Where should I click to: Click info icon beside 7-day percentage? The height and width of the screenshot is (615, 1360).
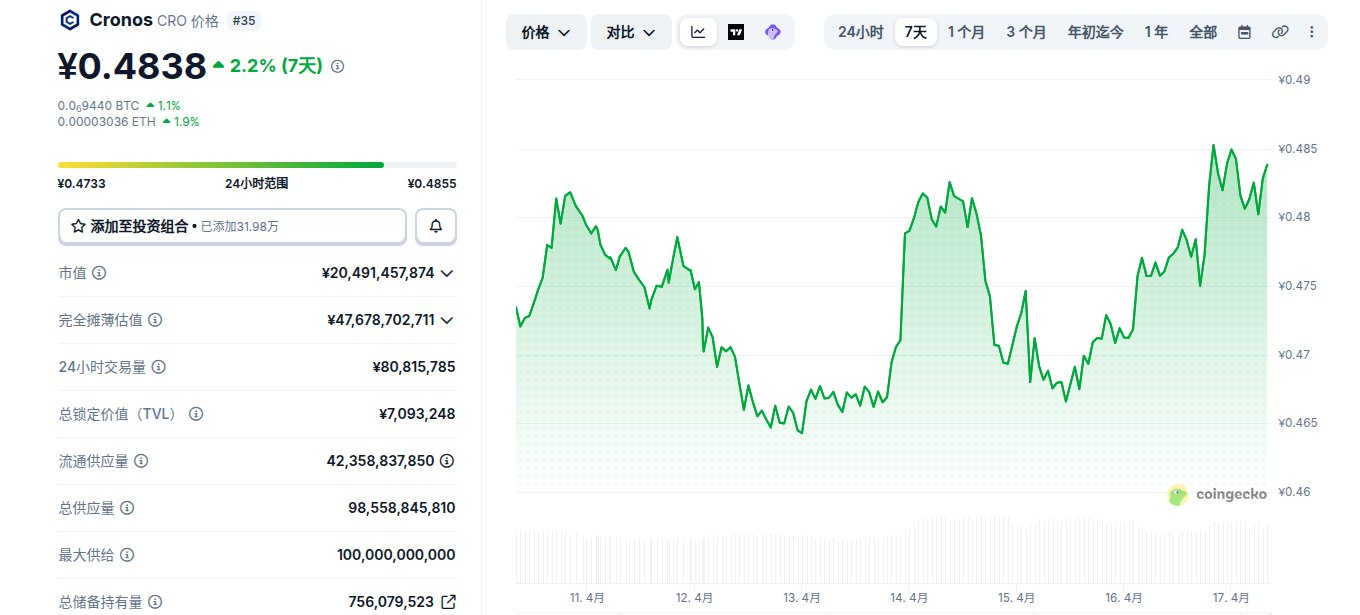coord(337,66)
